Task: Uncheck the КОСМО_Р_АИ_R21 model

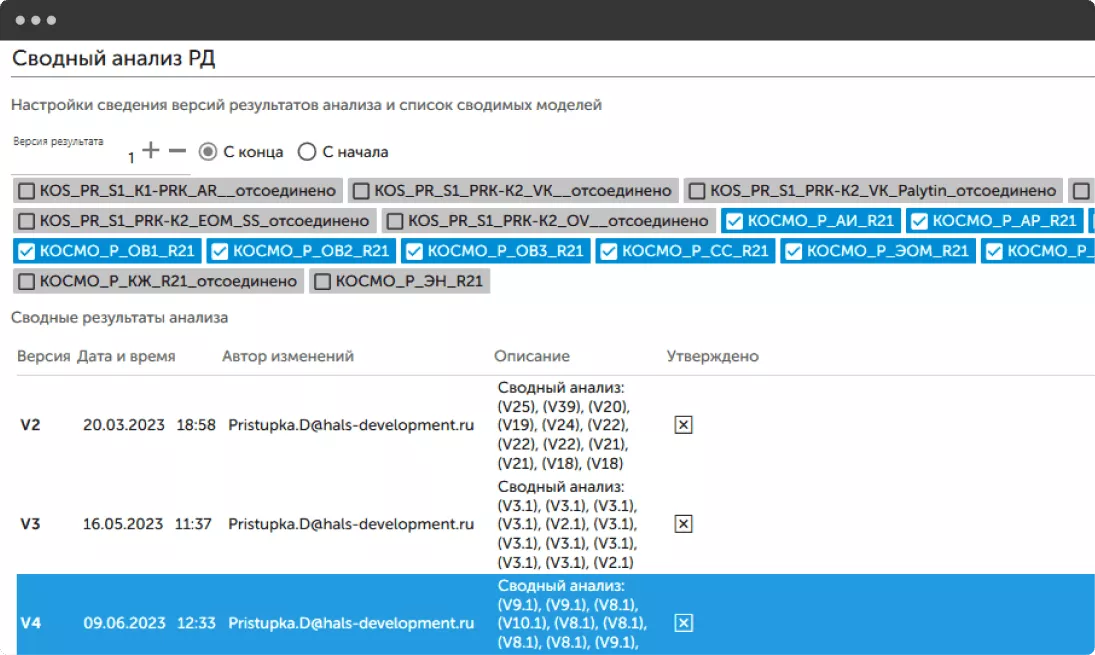Action: pos(734,221)
